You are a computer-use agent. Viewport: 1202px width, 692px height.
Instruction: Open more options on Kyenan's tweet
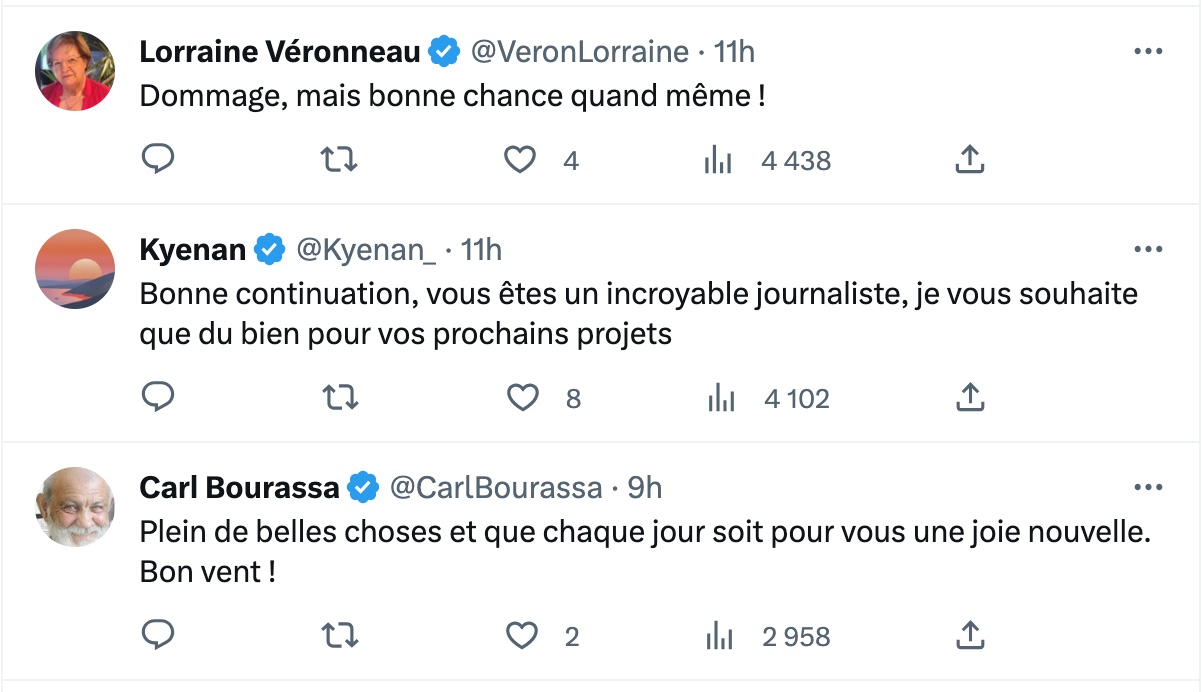click(1147, 248)
